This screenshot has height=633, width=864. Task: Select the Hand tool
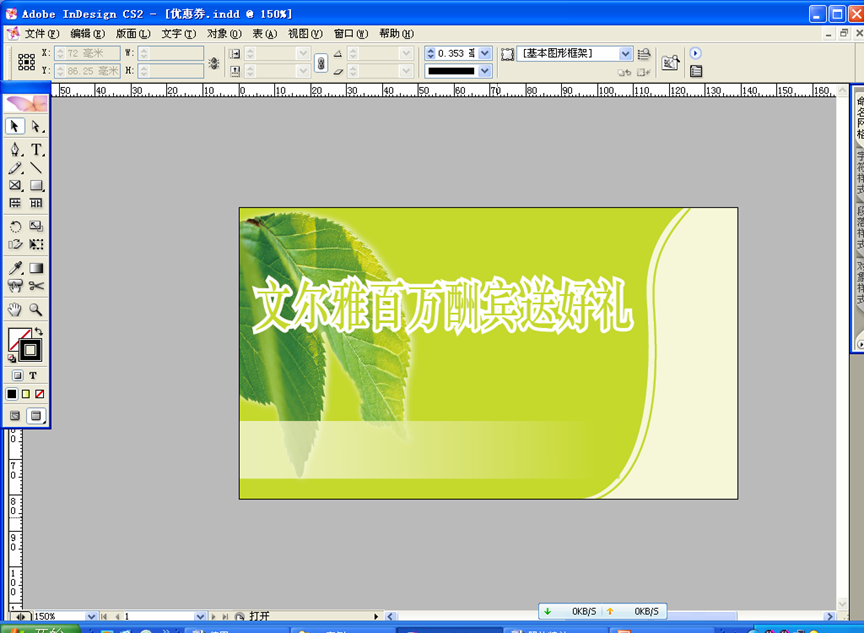coord(15,310)
